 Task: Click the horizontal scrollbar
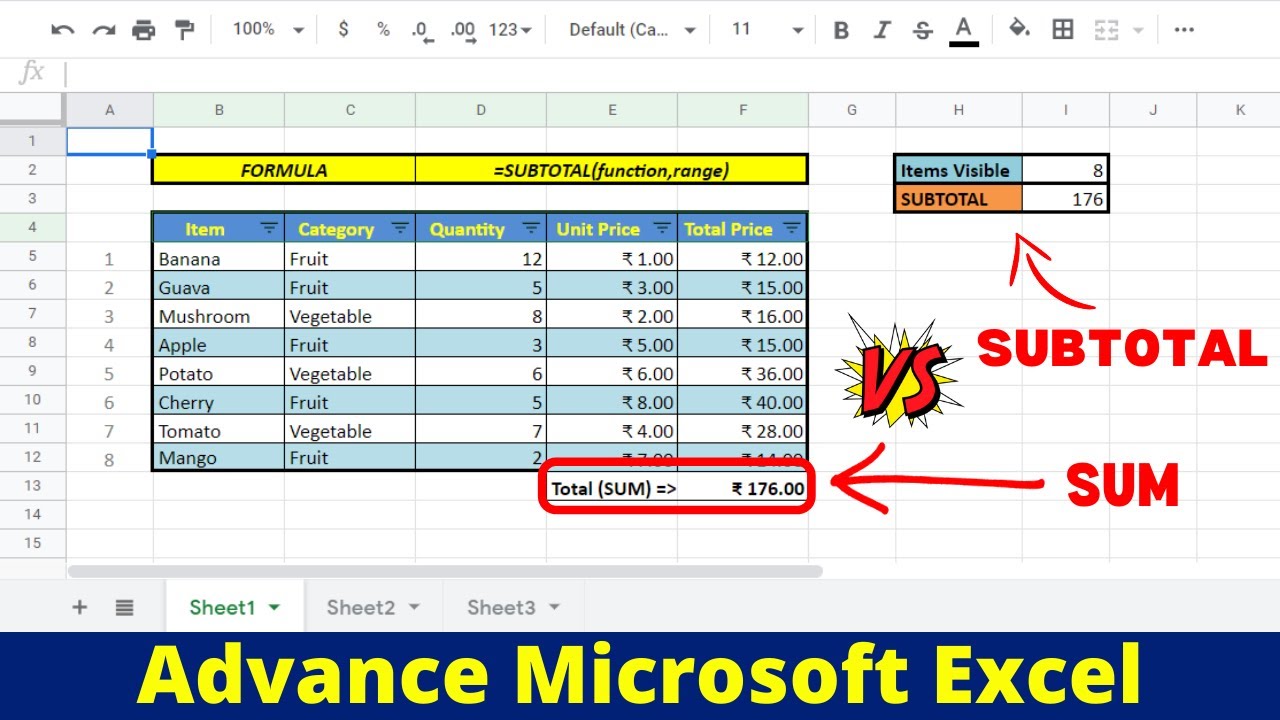point(445,572)
